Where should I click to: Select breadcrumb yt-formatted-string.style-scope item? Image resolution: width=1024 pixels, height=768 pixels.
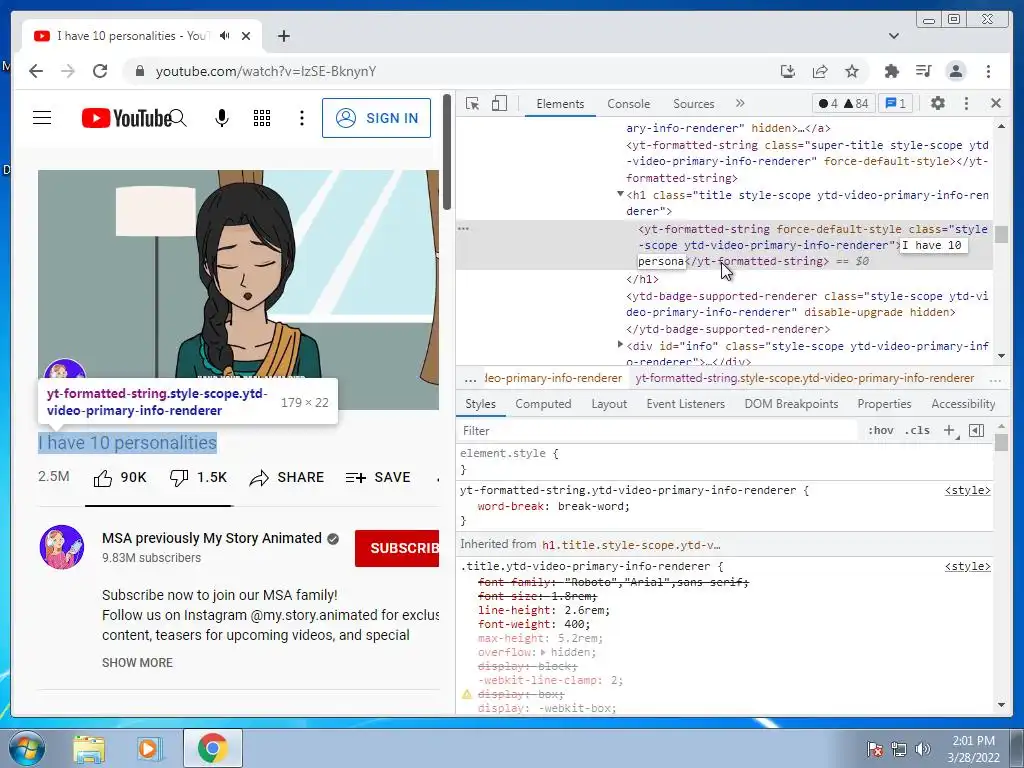[805, 378]
